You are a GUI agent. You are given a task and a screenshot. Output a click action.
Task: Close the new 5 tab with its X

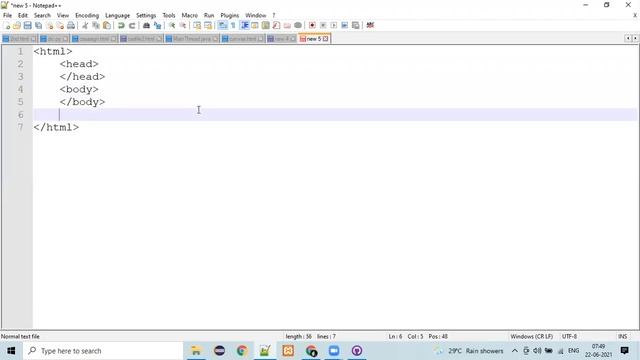point(325,39)
